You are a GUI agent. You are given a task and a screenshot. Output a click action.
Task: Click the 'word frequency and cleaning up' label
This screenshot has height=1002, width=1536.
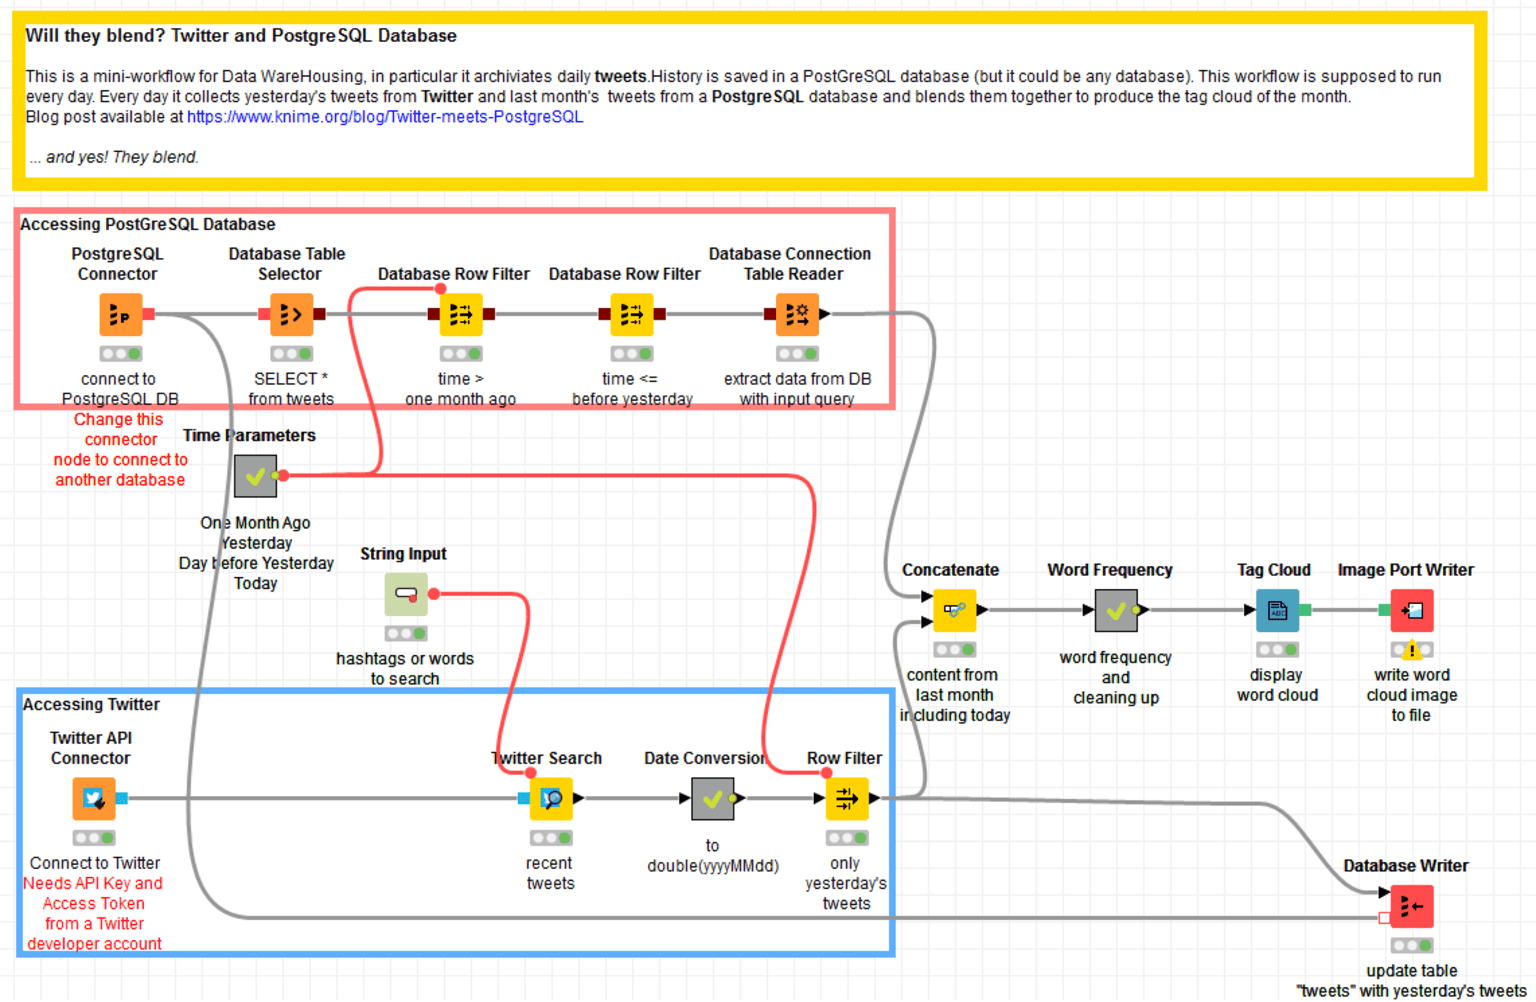[x=1116, y=678]
